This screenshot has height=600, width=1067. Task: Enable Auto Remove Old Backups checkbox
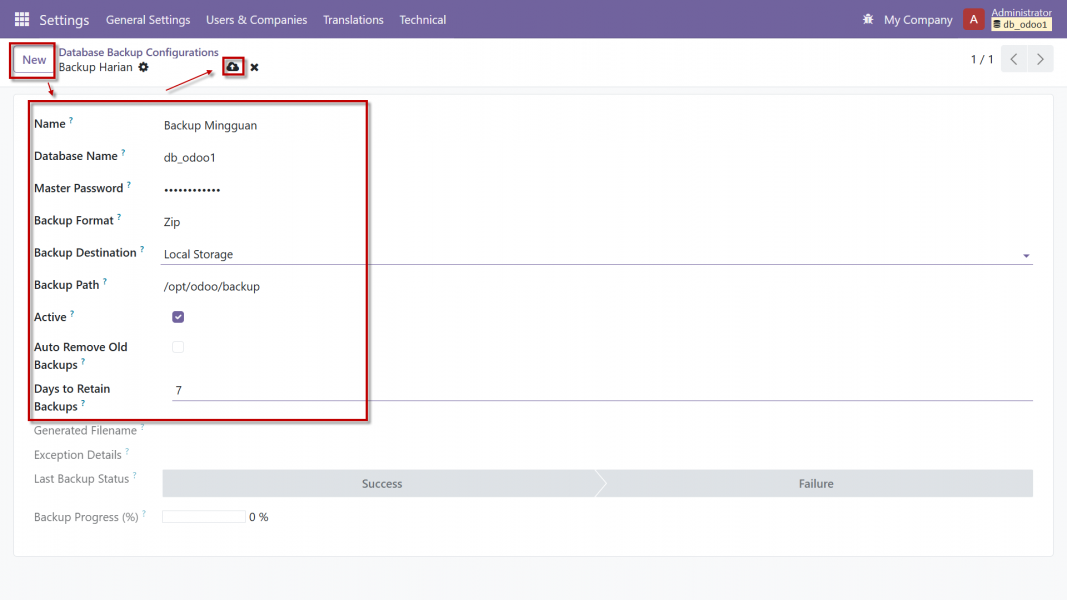point(178,347)
